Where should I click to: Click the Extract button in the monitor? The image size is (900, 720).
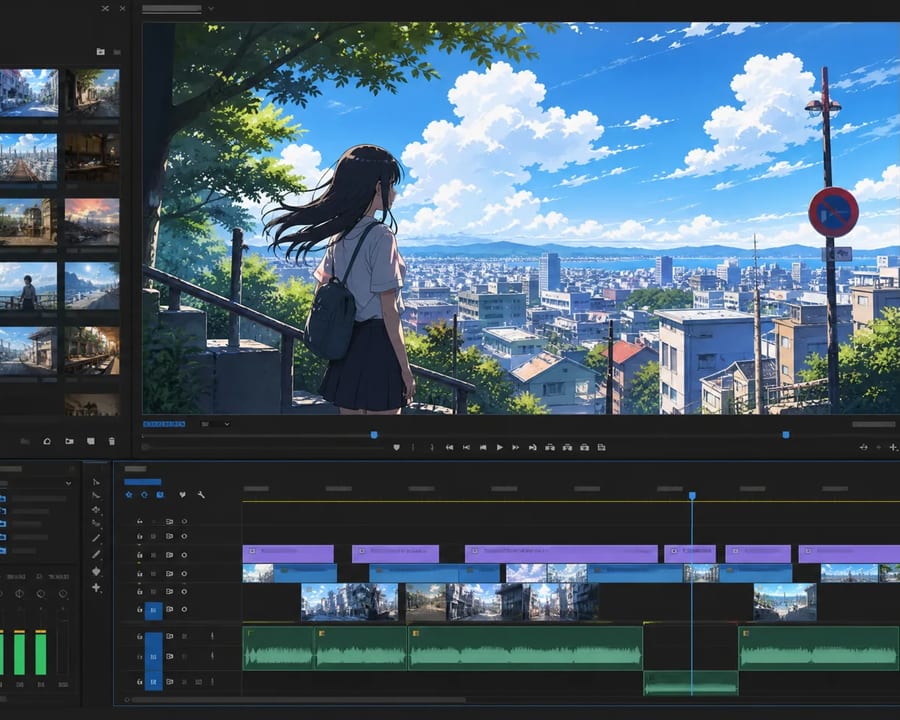pyautogui.click(x=567, y=447)
